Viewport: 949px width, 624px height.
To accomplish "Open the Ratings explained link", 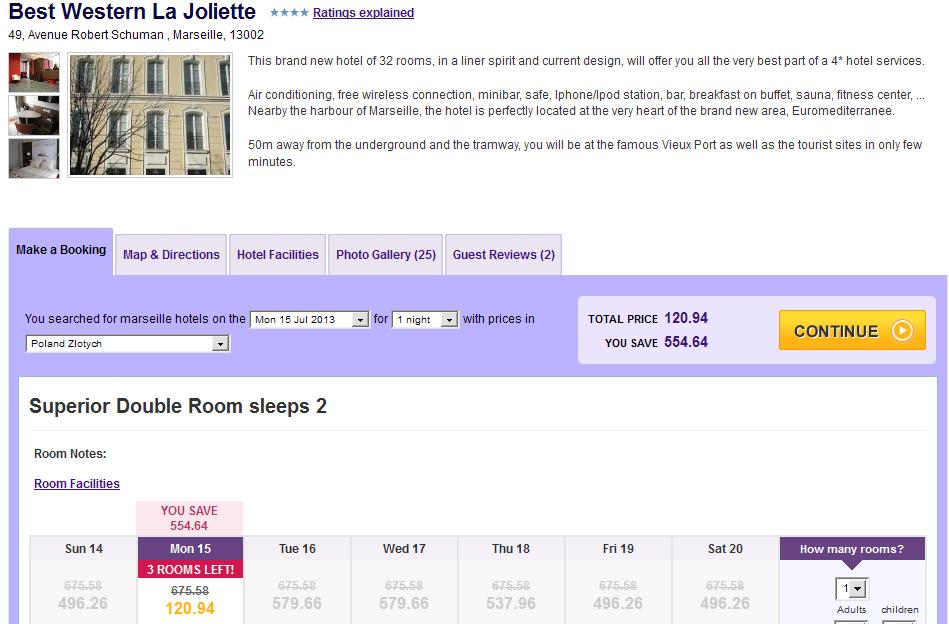I will 363,13.
